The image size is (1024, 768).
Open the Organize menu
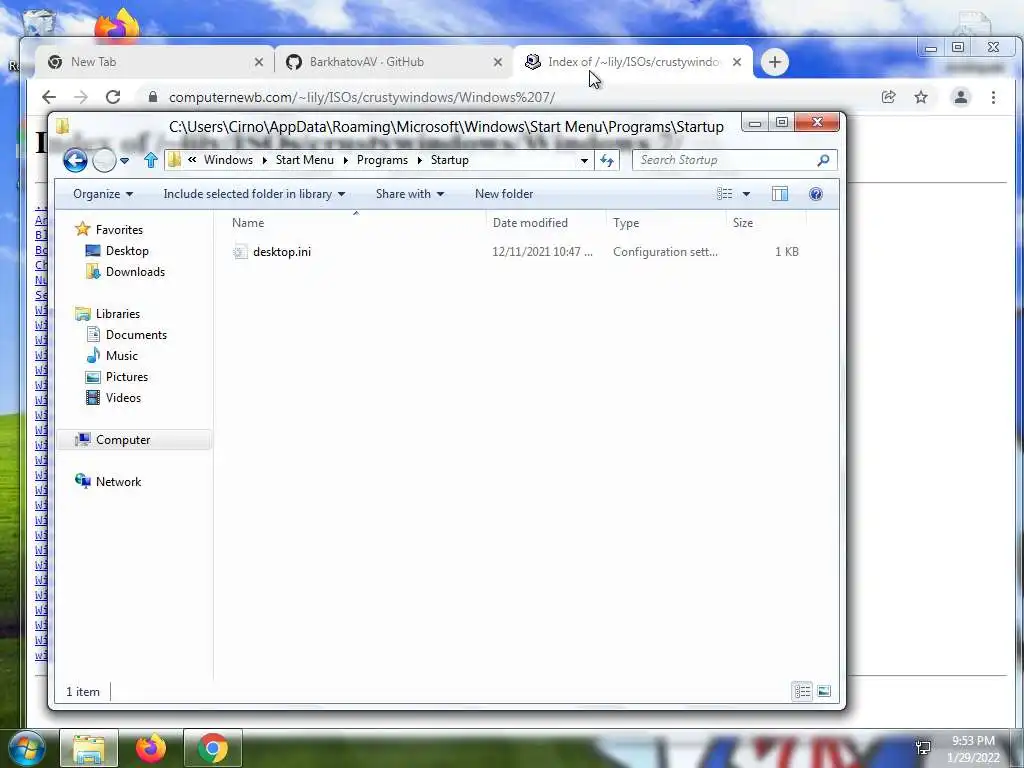tap(103, 194)
